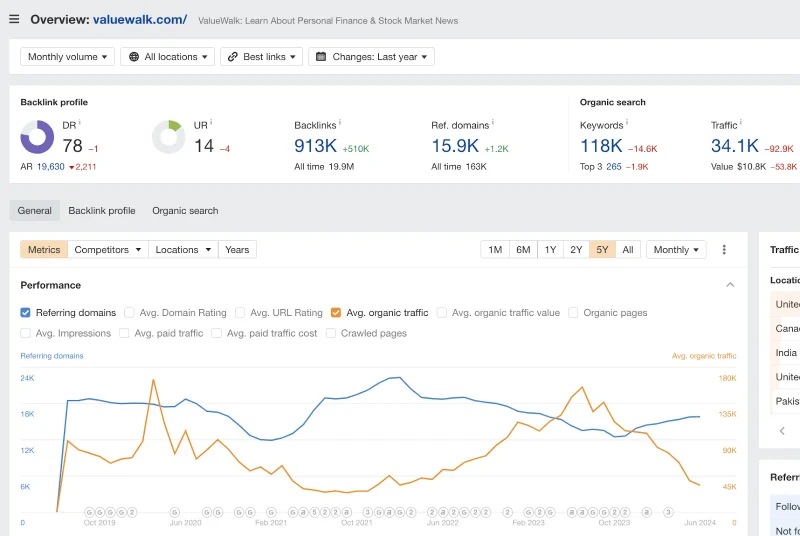Screen dimensions: 800x536
Task: Click the left arrow in the Traffic locations panel
Action: 782,431
